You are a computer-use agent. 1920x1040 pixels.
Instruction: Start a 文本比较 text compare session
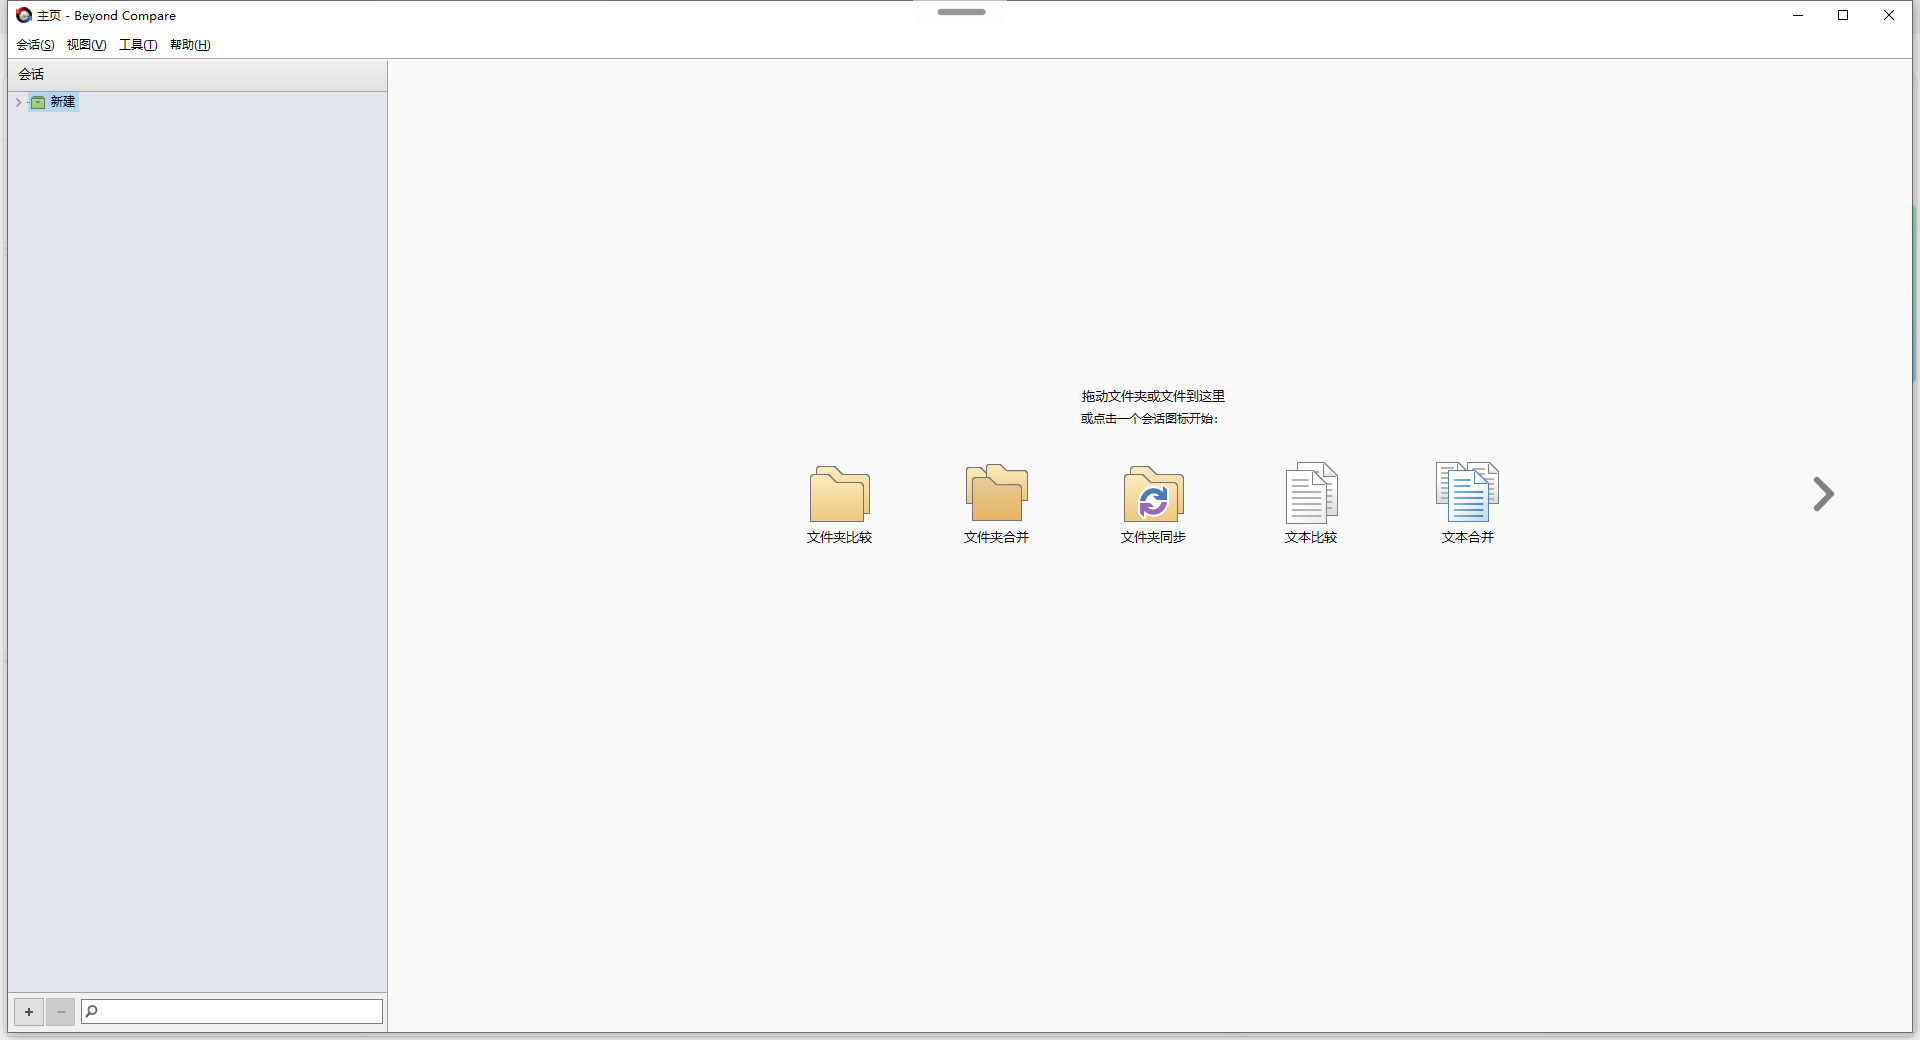(1311, 493)
